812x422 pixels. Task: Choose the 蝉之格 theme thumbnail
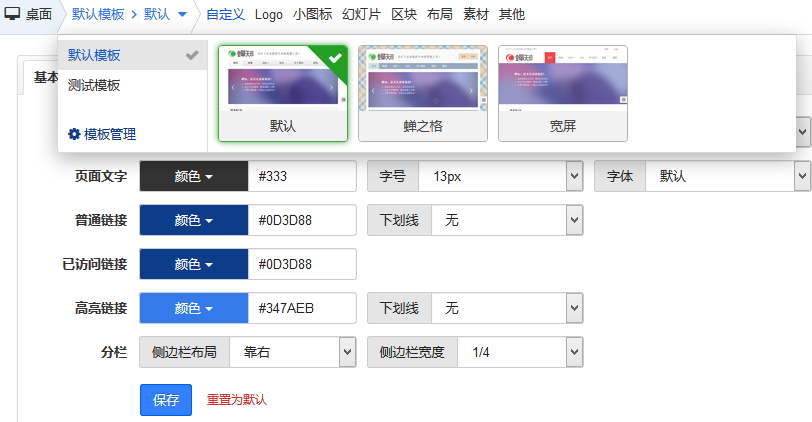(423, 93)
